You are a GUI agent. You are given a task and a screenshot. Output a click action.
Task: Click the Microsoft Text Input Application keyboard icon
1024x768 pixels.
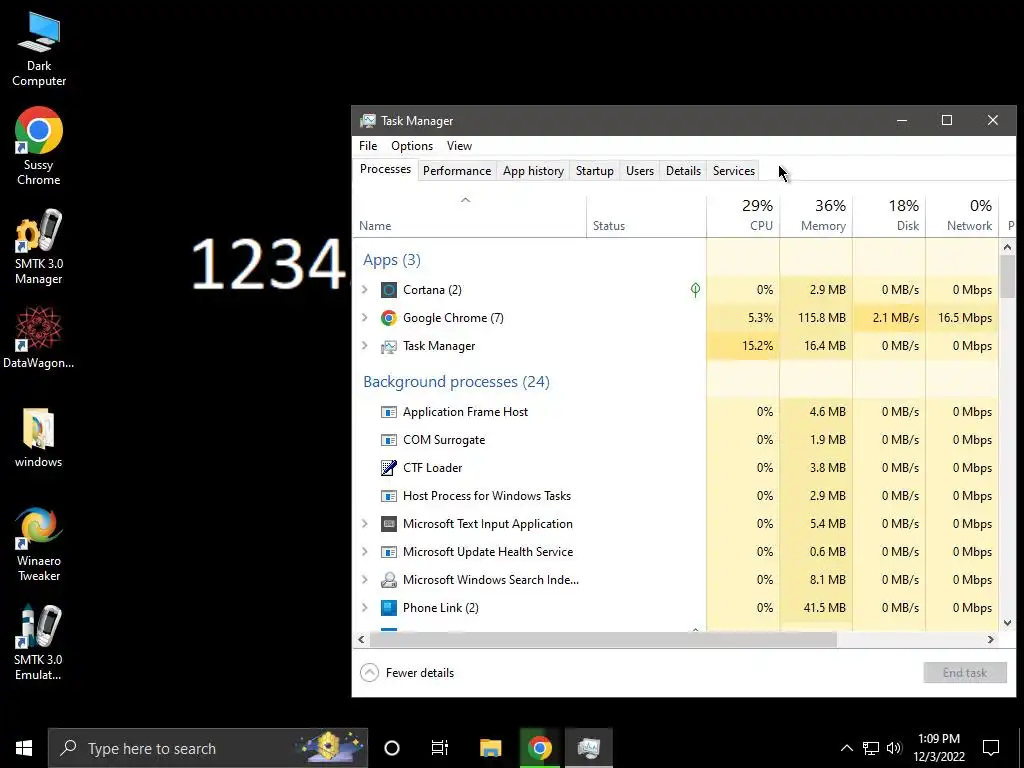point(389,524)
